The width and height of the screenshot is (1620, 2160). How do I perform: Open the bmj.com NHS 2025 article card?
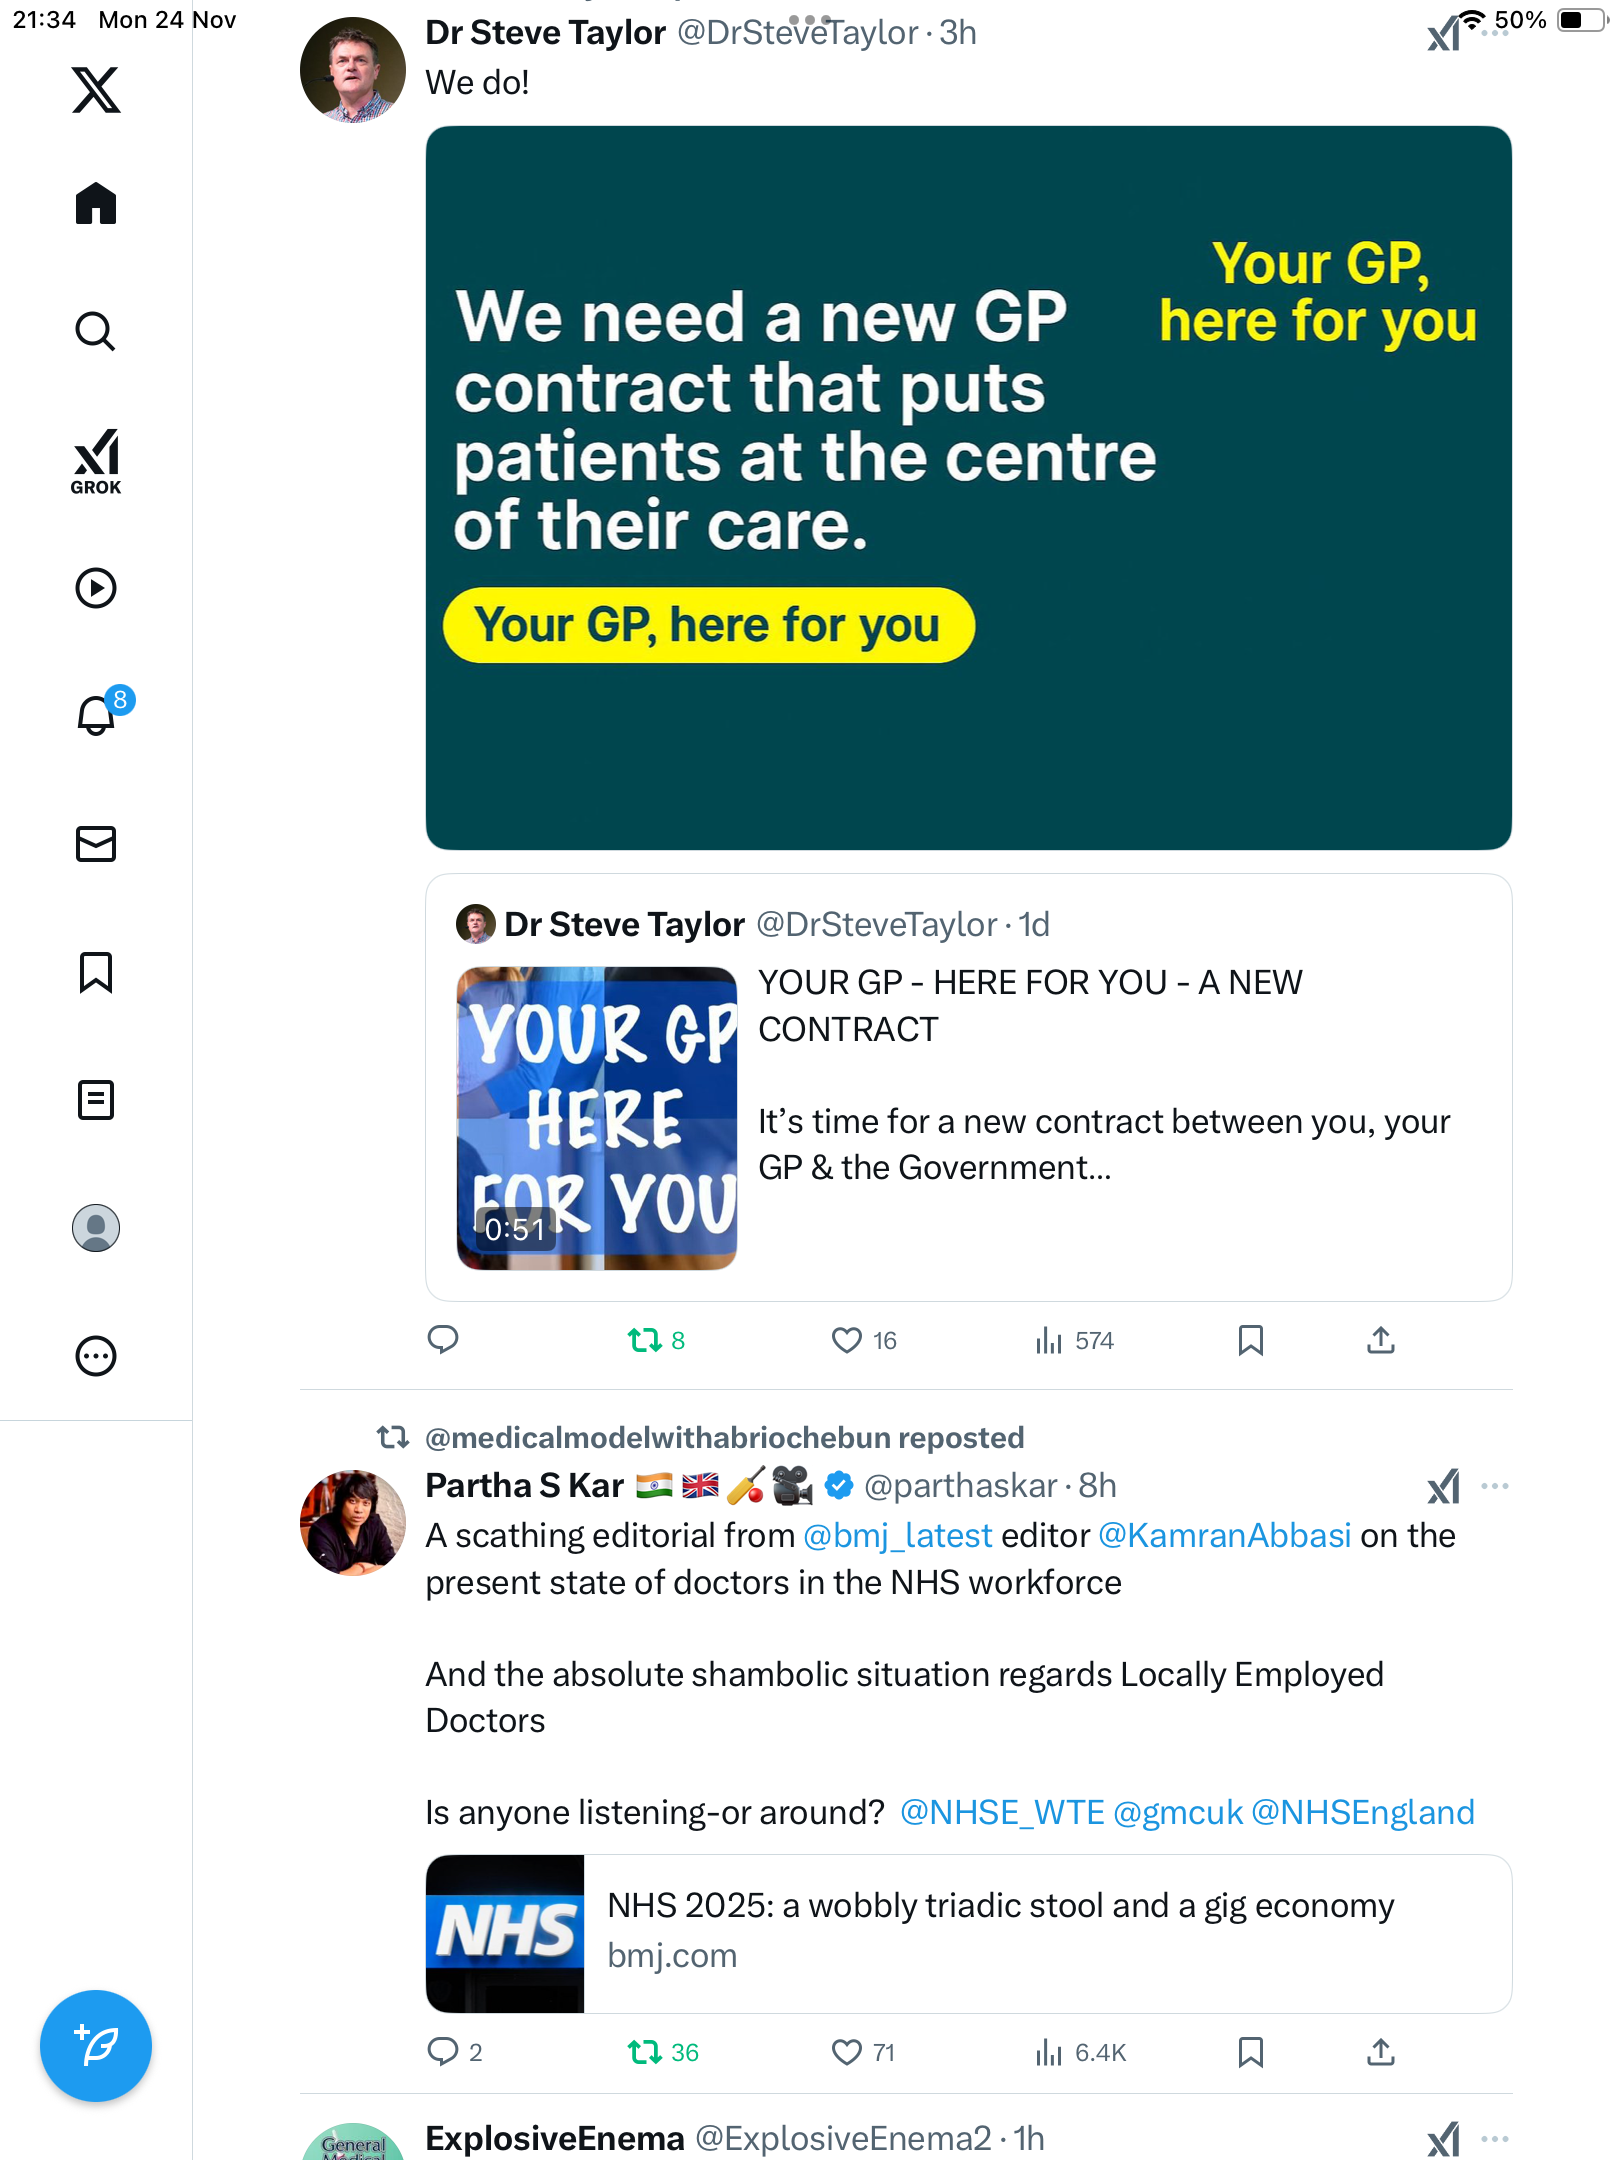[968, 1933]
